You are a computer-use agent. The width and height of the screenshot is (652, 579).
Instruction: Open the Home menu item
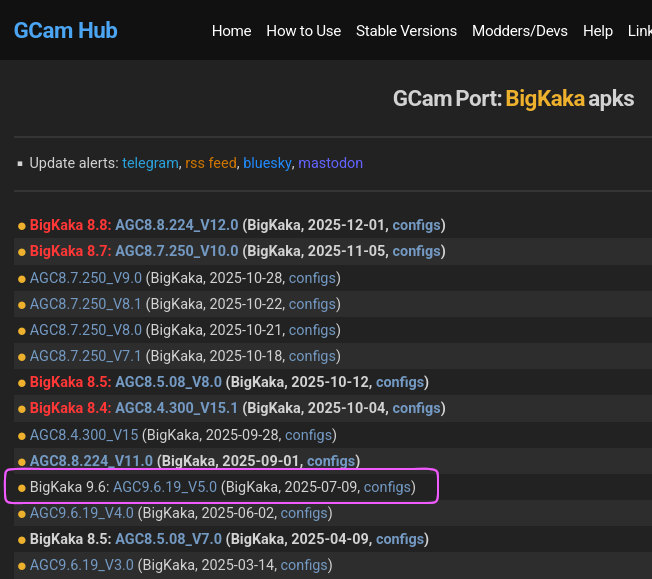[x=231, y=31]
